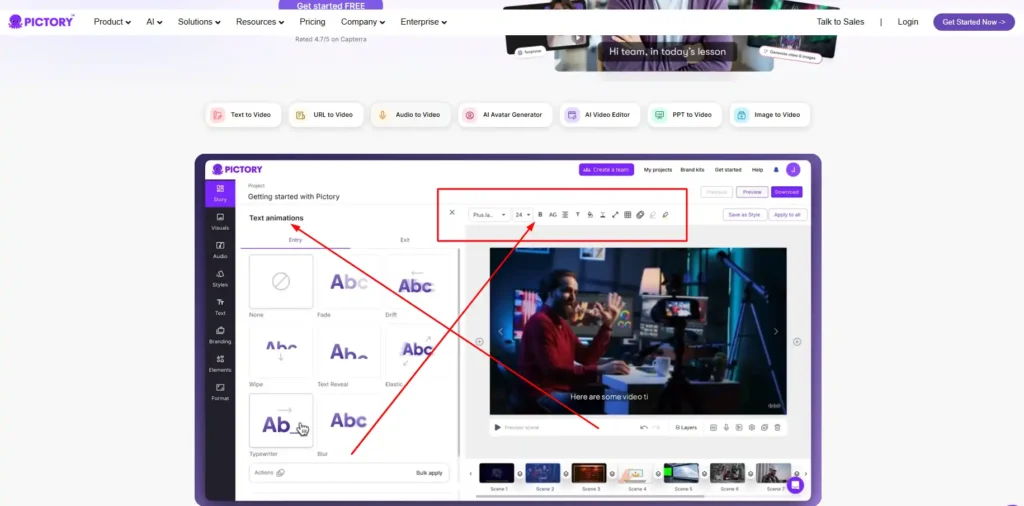1024x506 pixels.
Task: Toggle bold text formatting
Action: tap(540, 215)
